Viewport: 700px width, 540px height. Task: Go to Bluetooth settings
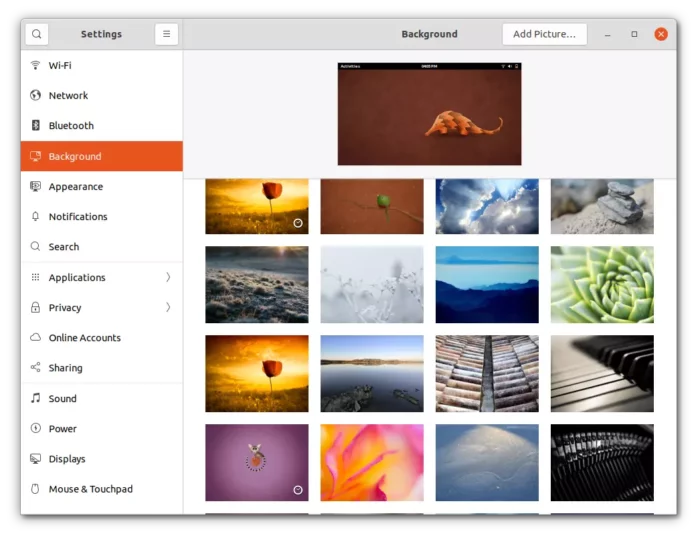(102, 125)
